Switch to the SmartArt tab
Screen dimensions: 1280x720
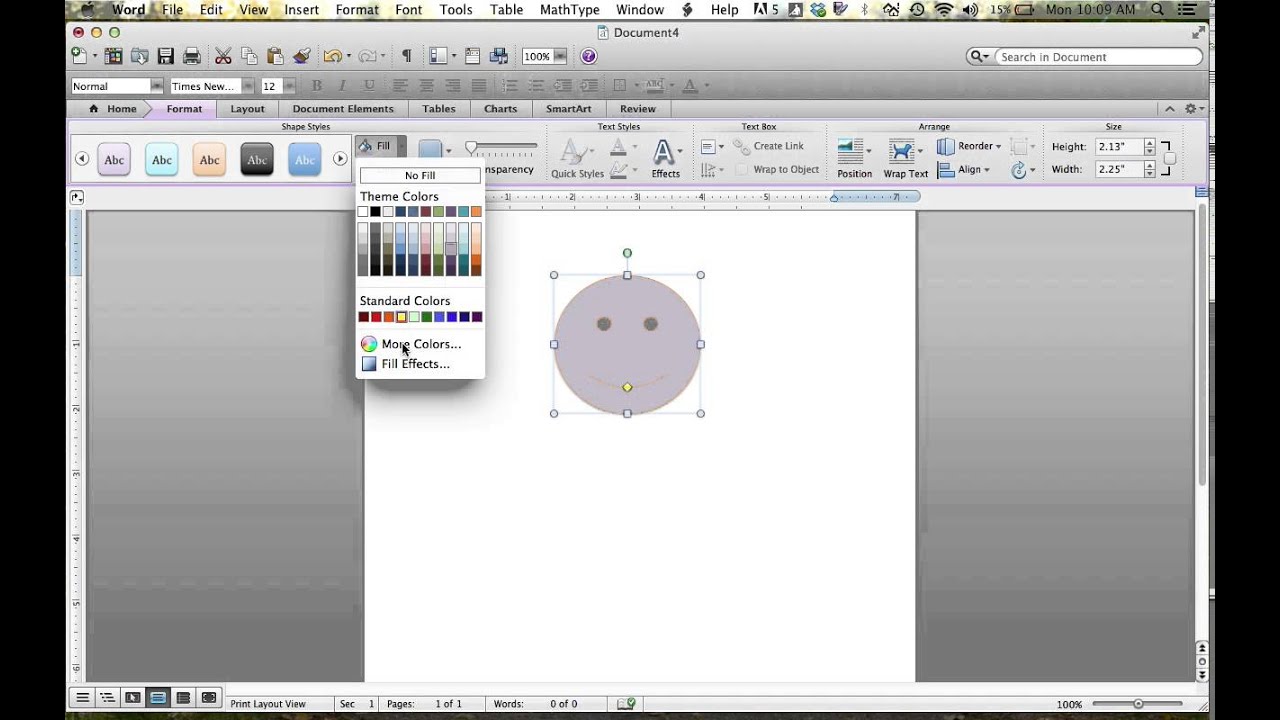(x=568, y=109)
